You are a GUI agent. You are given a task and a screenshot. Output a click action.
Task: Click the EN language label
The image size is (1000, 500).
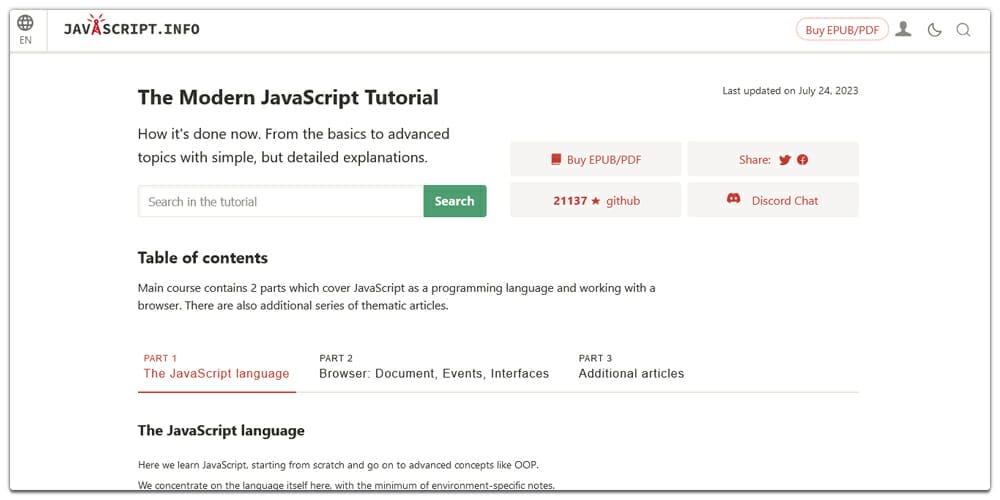(25, 41)
